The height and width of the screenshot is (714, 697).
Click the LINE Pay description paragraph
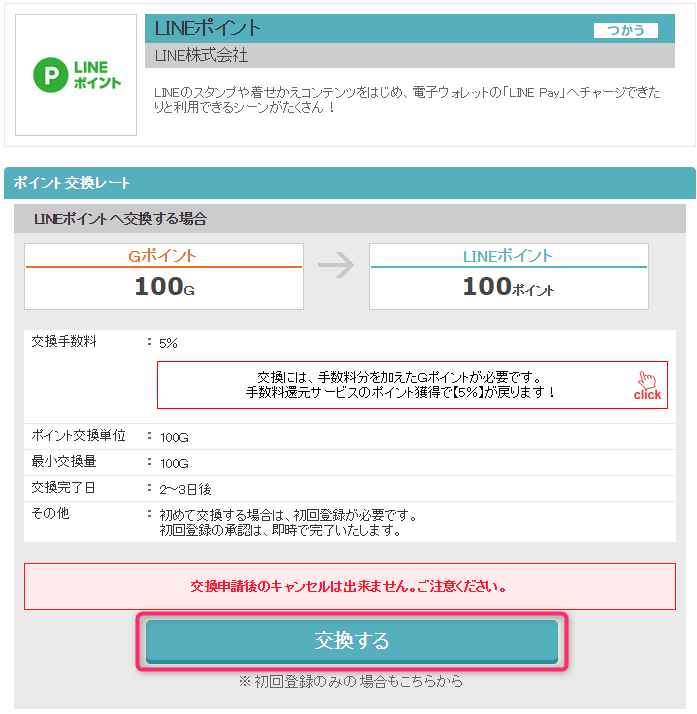click(407, 100)
